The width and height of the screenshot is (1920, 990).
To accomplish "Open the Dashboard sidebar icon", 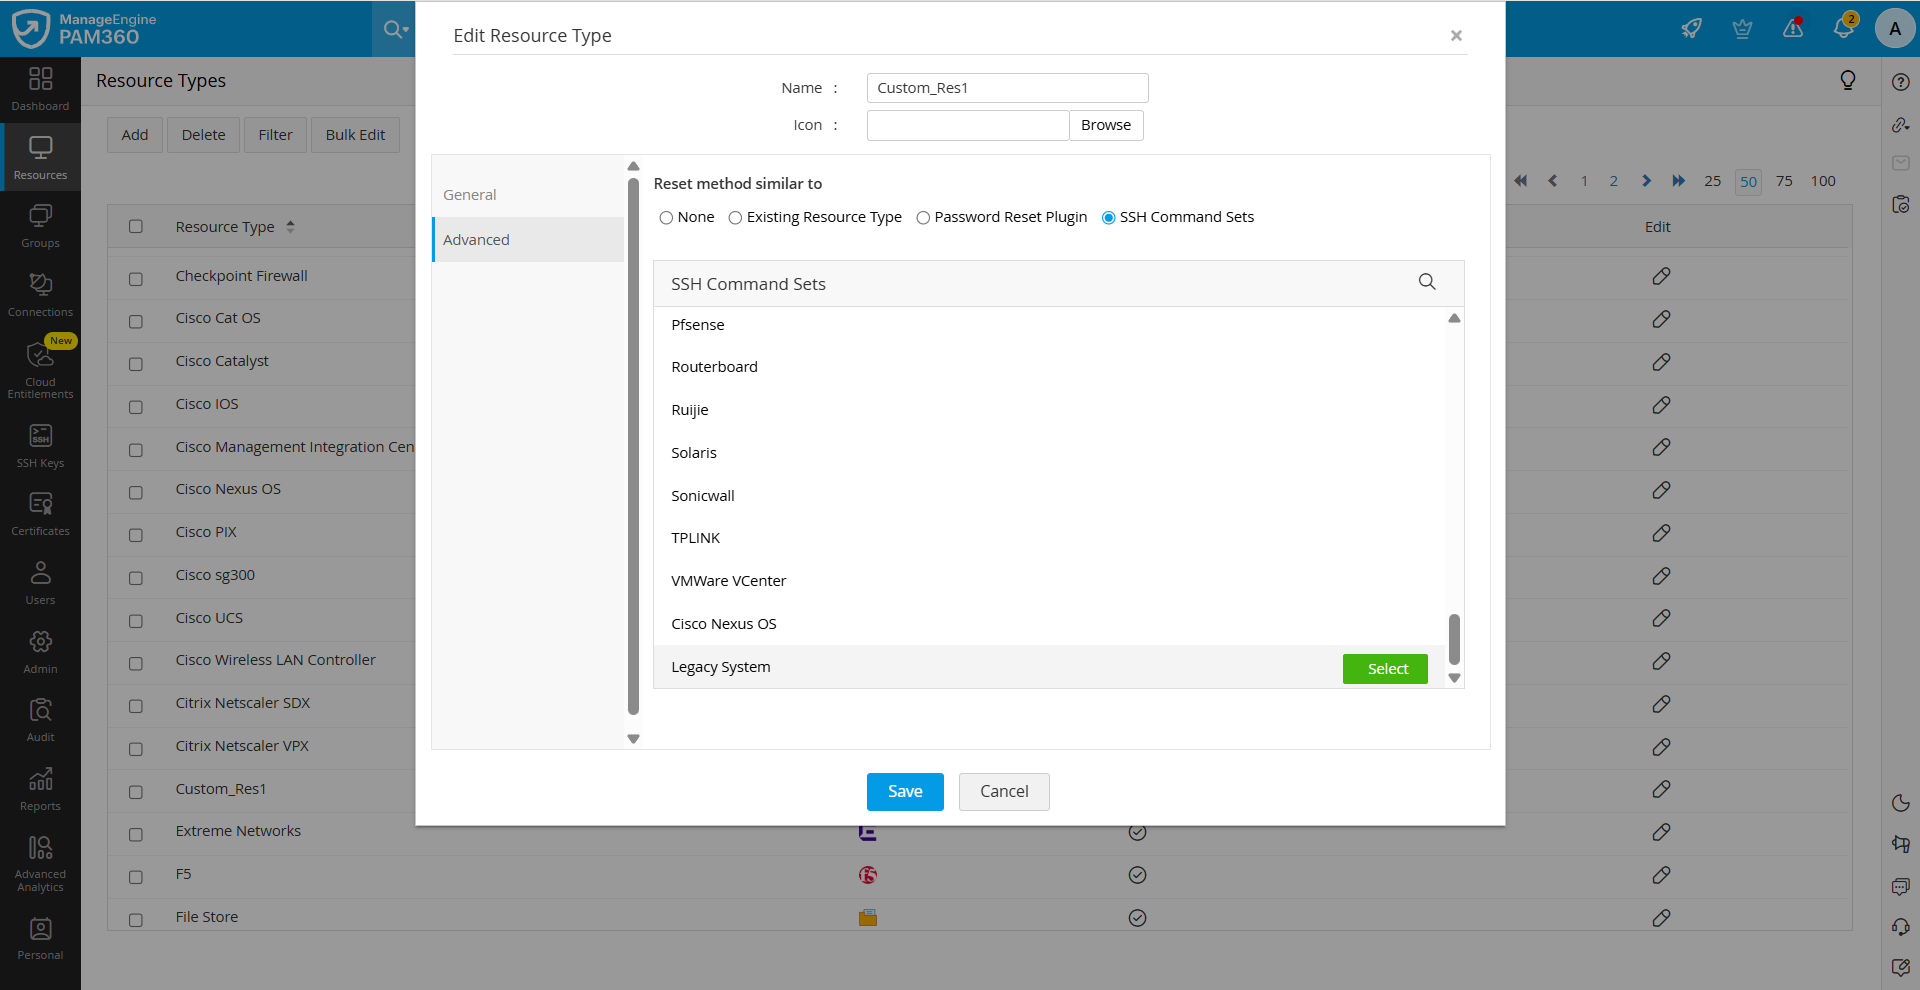I will (40, 88).
